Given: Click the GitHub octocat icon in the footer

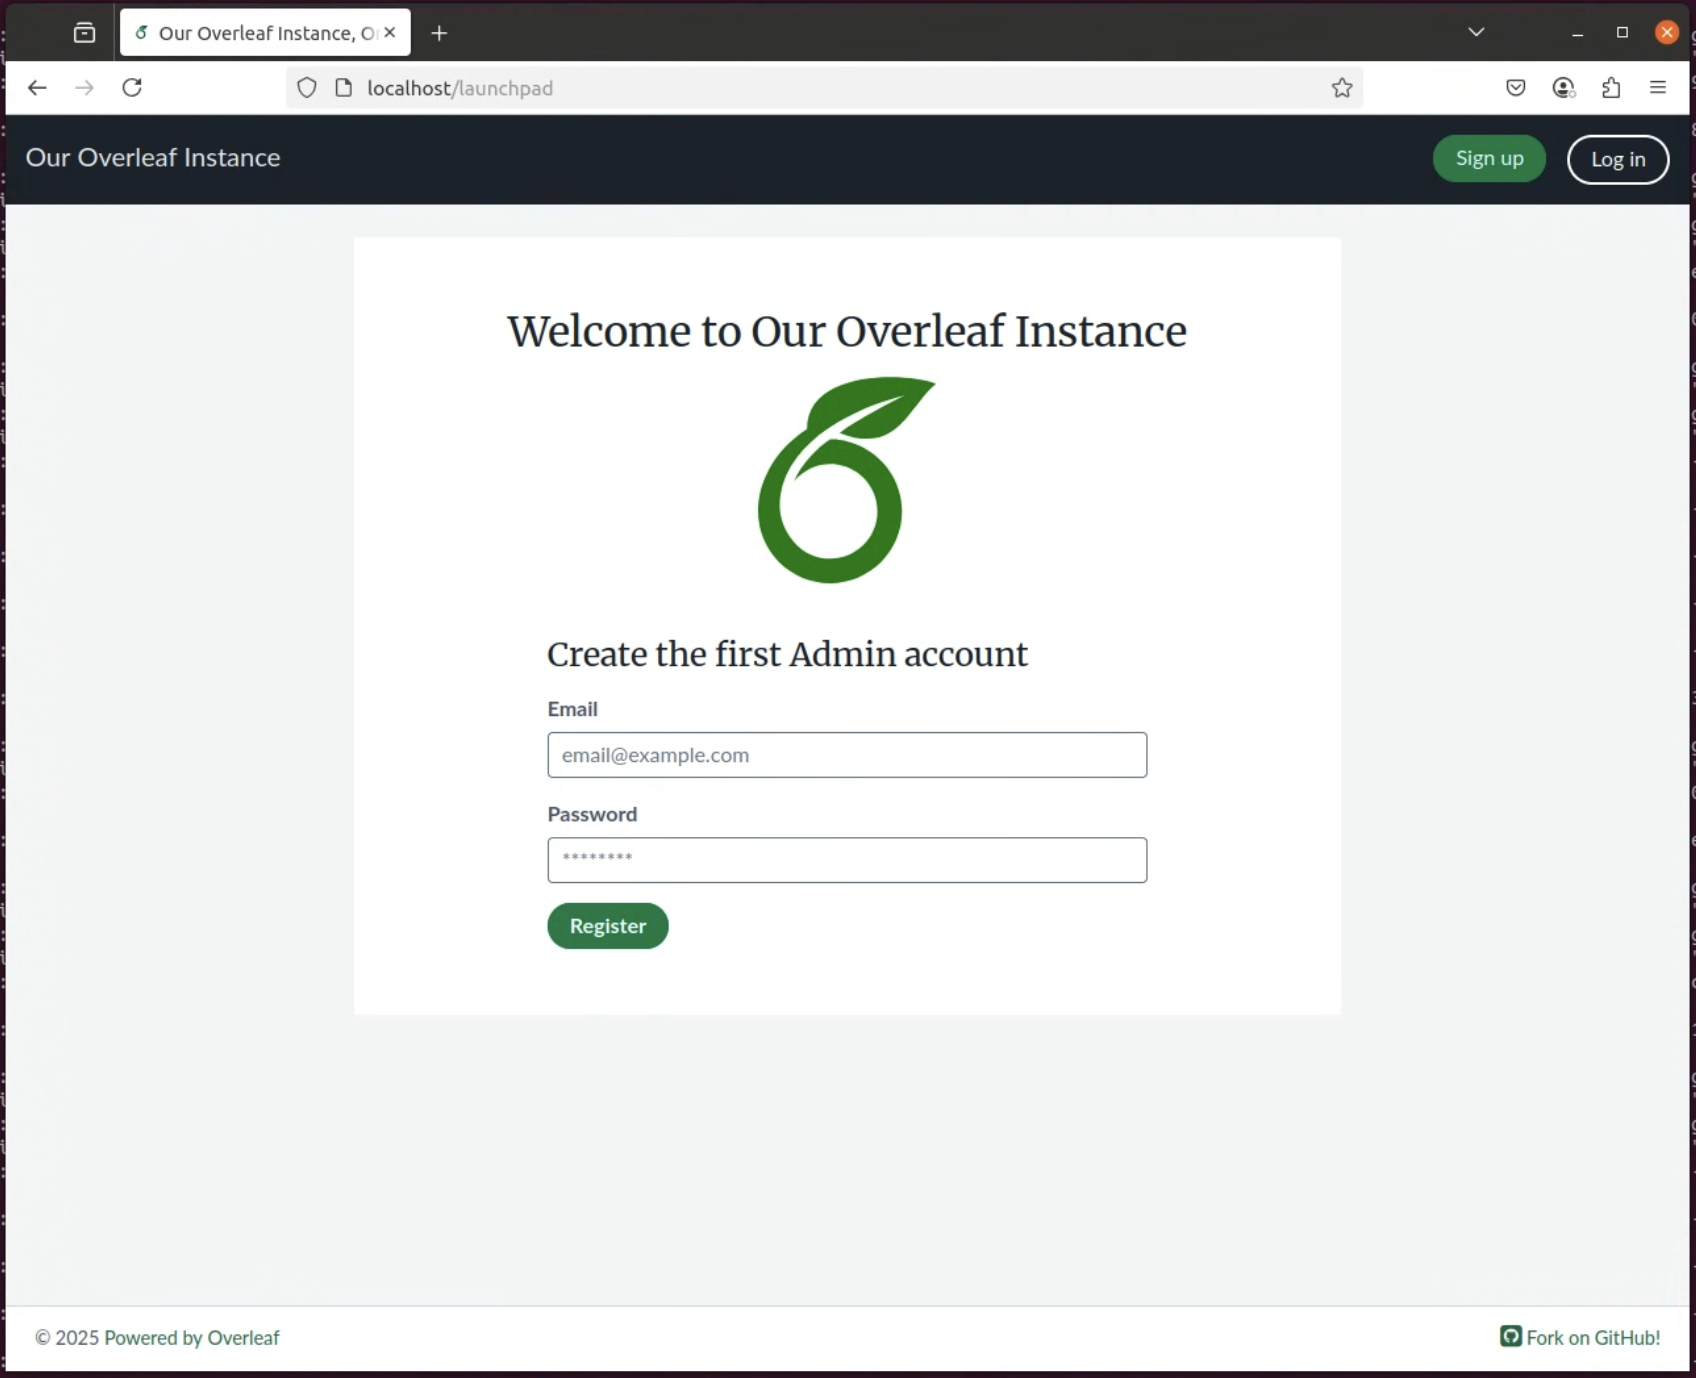Looking at the screenshot, I should 1509,1336.
